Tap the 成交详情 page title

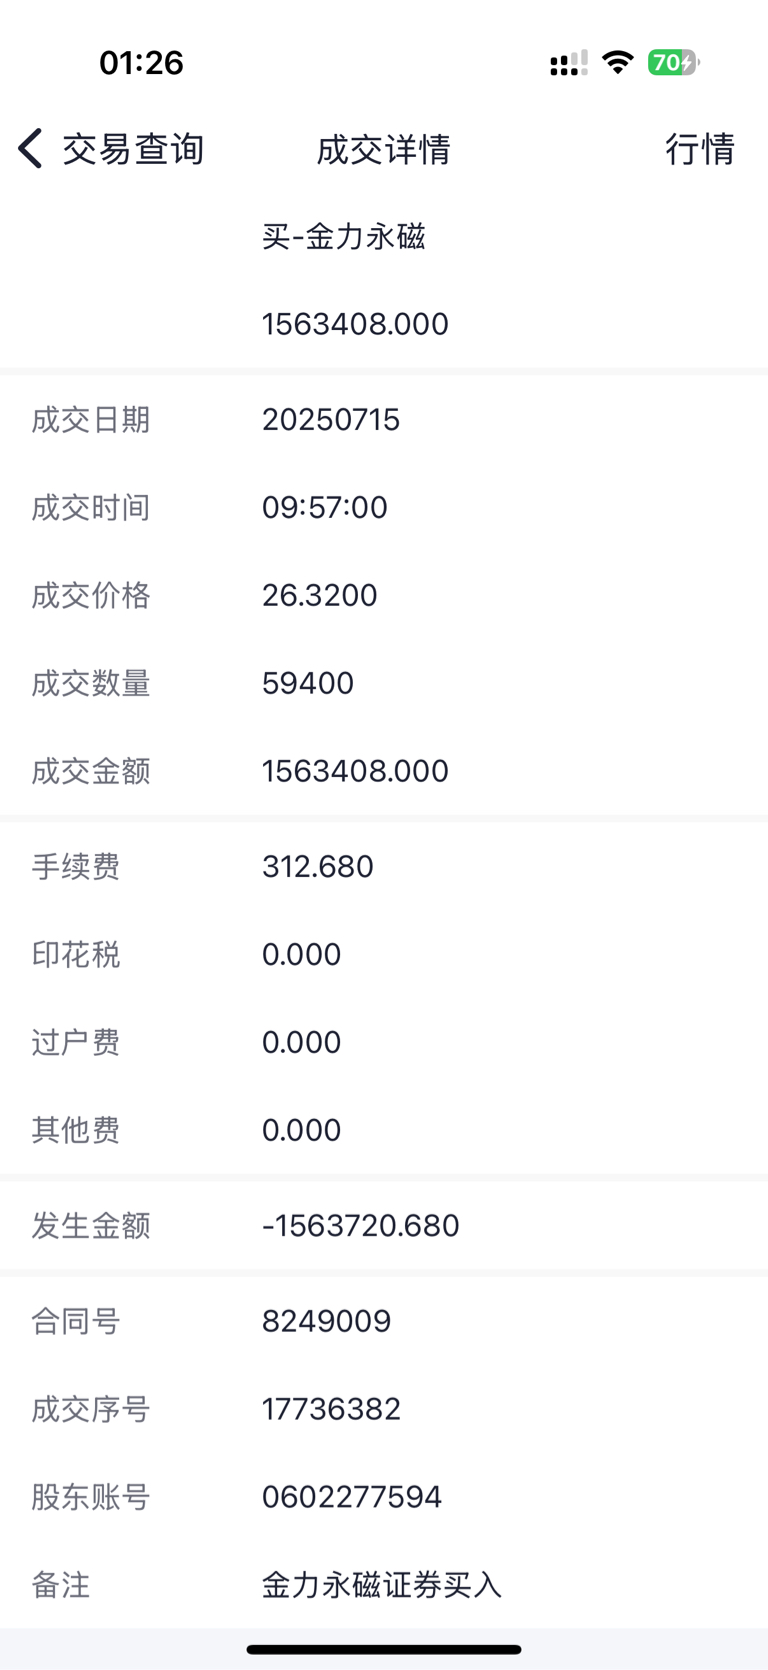(x=384, y=149)
